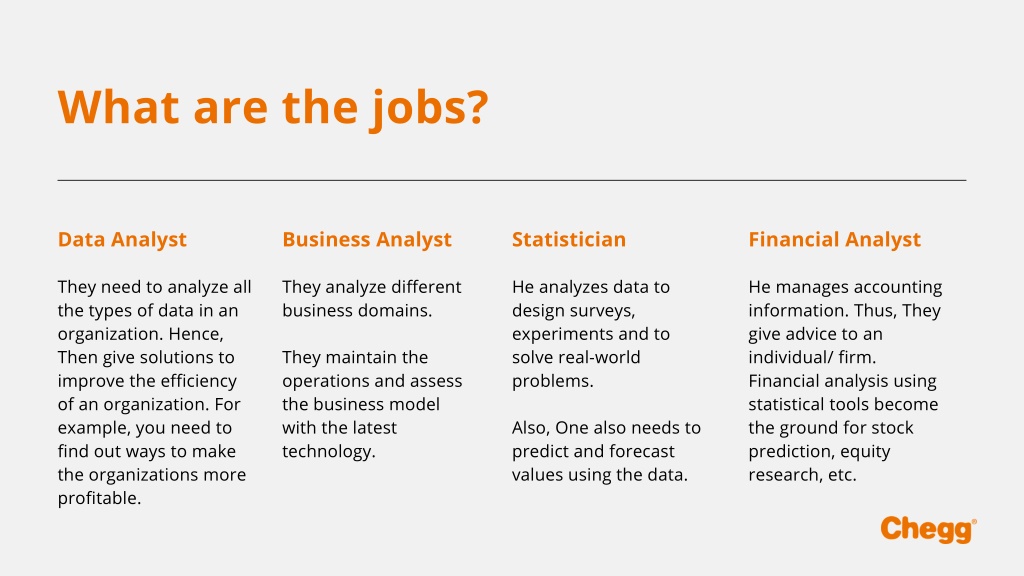Click 'real-world problems' in Statistician column
Viewport: 1024px width, 576px height.
tap(576, 369)
